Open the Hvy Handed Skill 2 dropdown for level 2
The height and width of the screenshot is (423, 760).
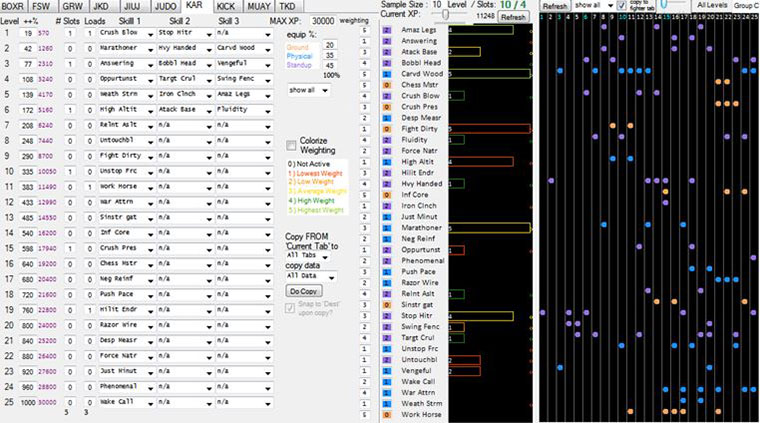click(x=185, y=49)
